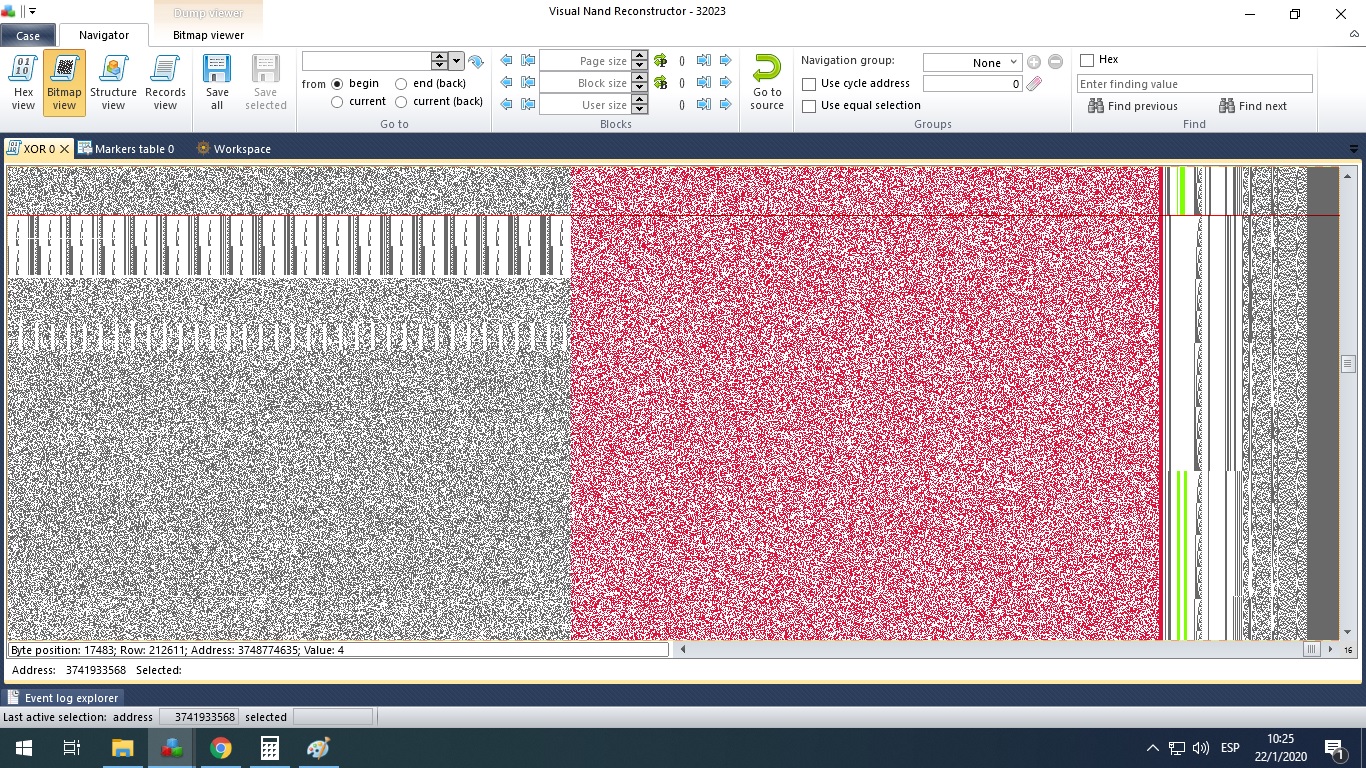Expand the Navigation group dropdown
Image resolution: width=1366 pixels, height=768 pixels.
tap(1015, 62)
